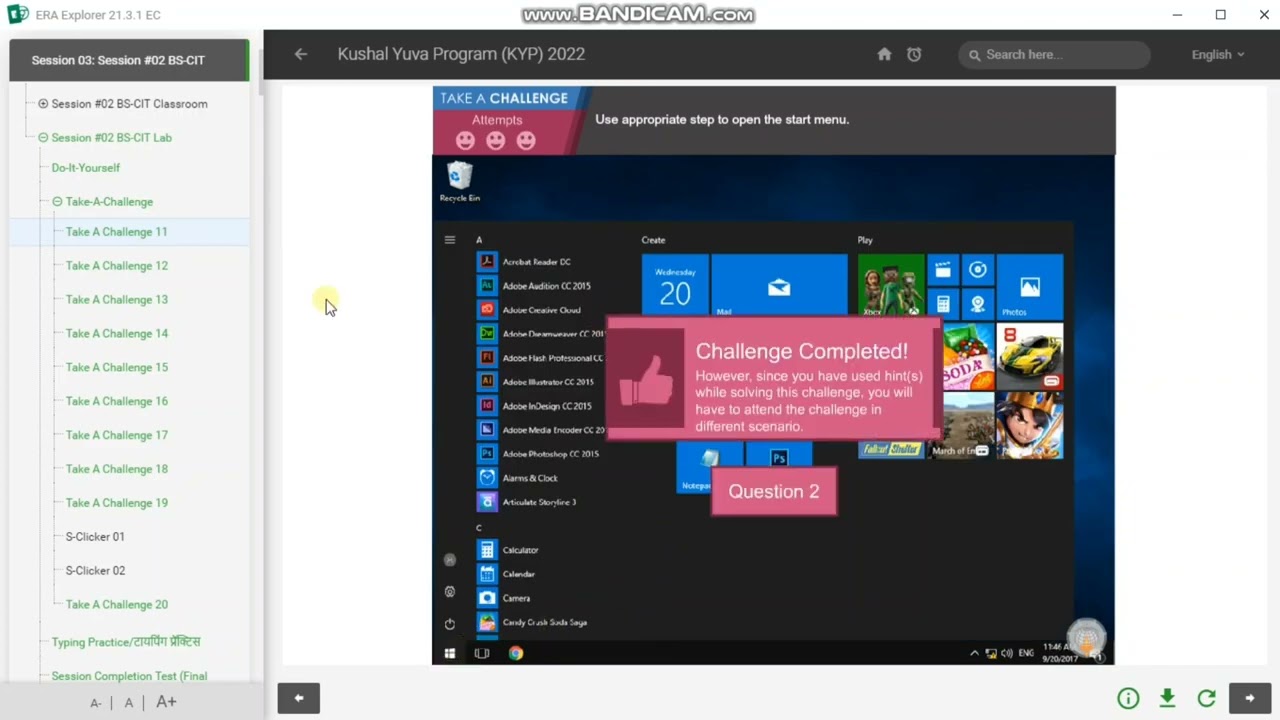
Task: Select Take A Challenge 19
Action: tap(117, 503)
